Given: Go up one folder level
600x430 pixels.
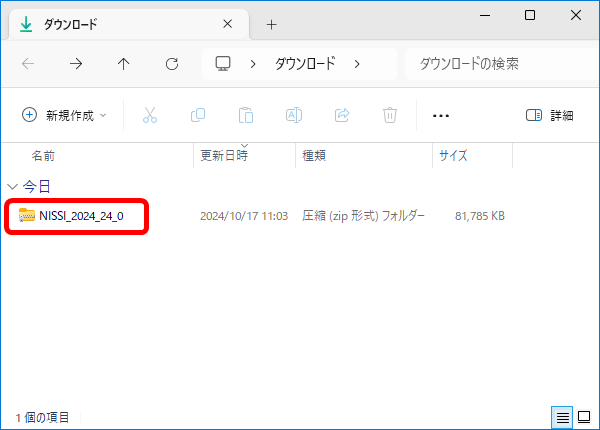Looking at the screenshot, I should point(123,64).
